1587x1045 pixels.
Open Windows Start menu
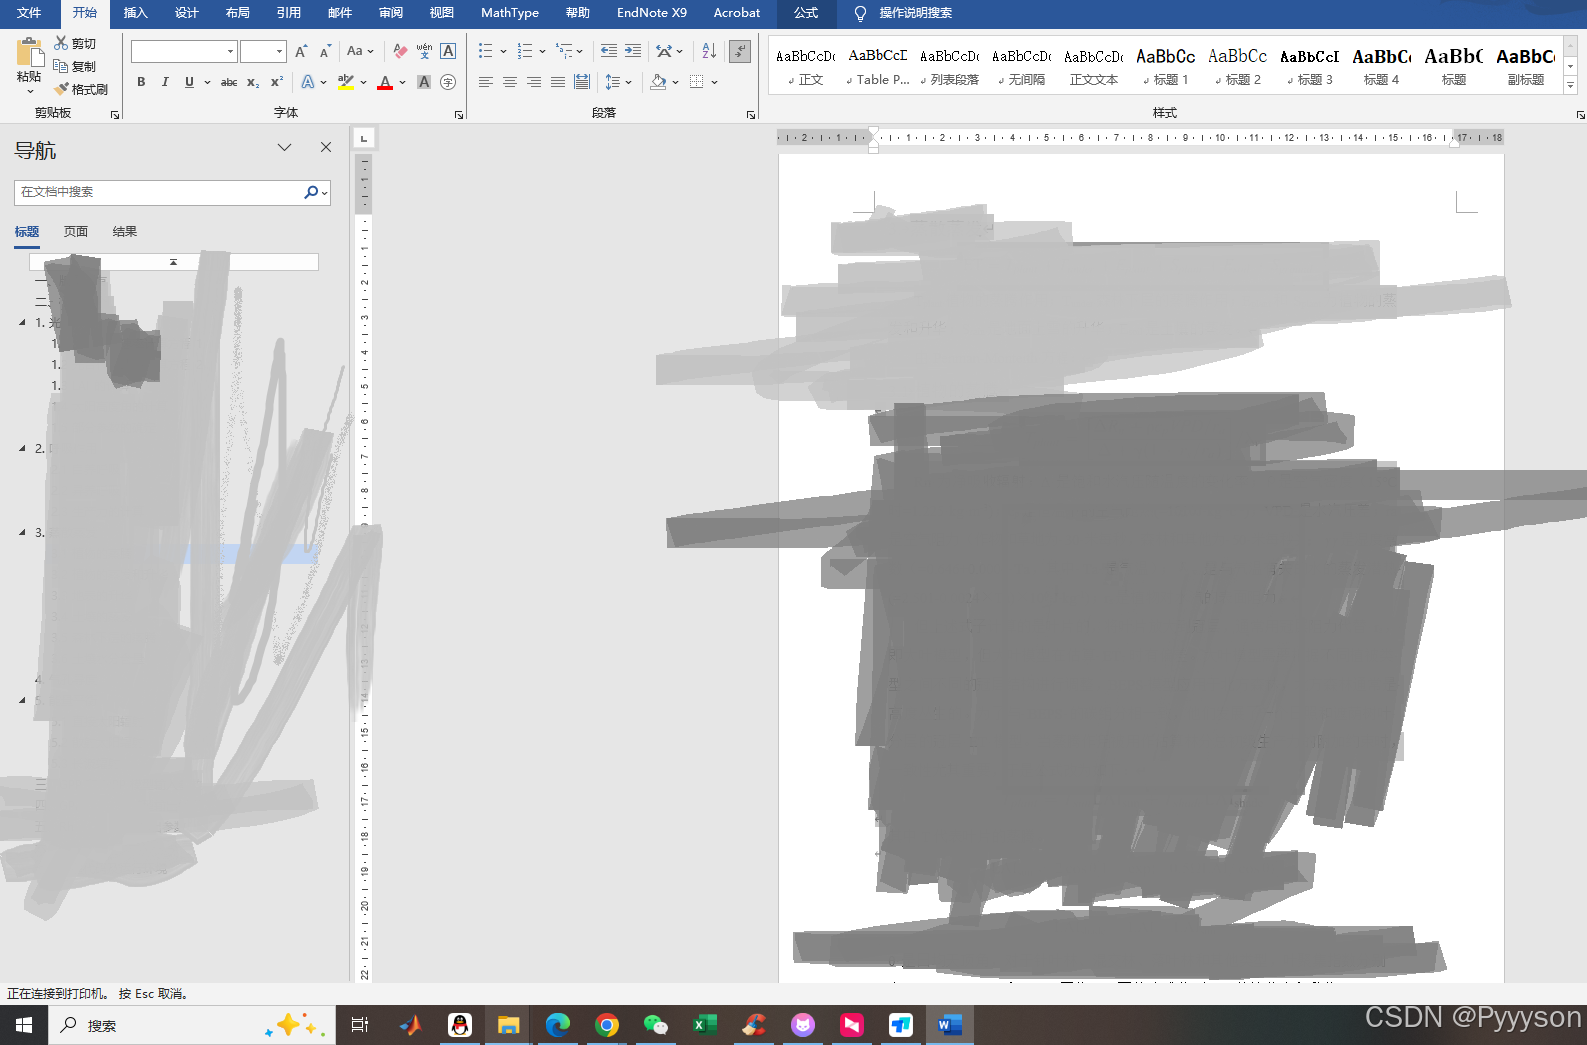pos(24,1025)
